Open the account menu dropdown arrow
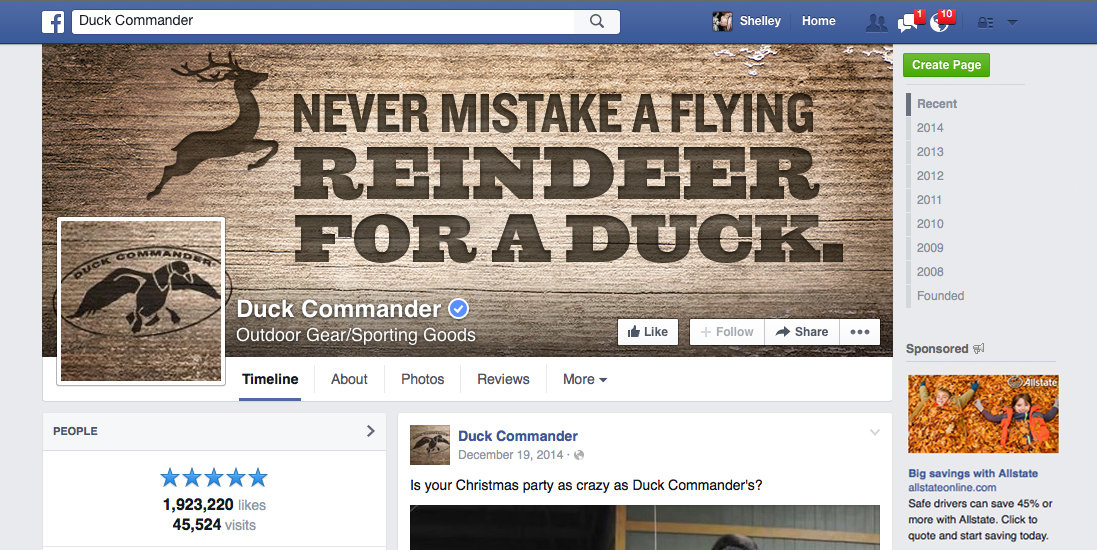 1012,22
